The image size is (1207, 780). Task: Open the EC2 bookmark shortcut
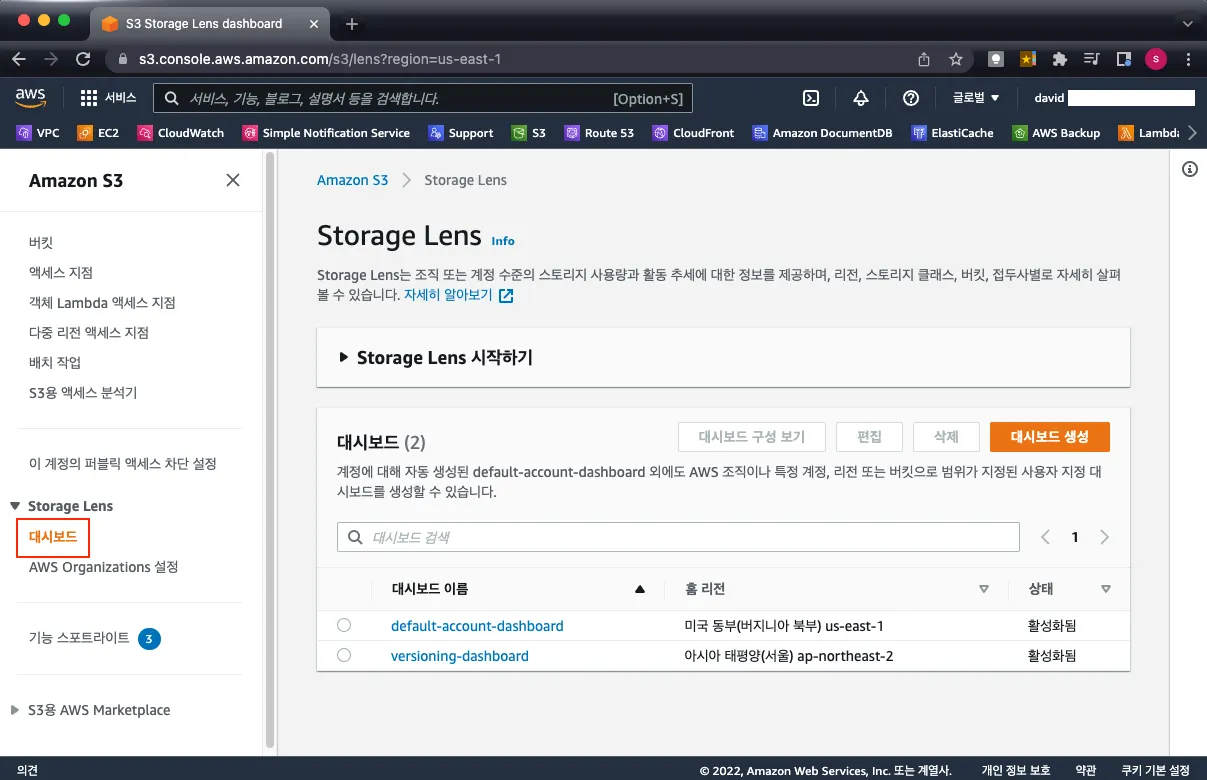tap(98, 132)
